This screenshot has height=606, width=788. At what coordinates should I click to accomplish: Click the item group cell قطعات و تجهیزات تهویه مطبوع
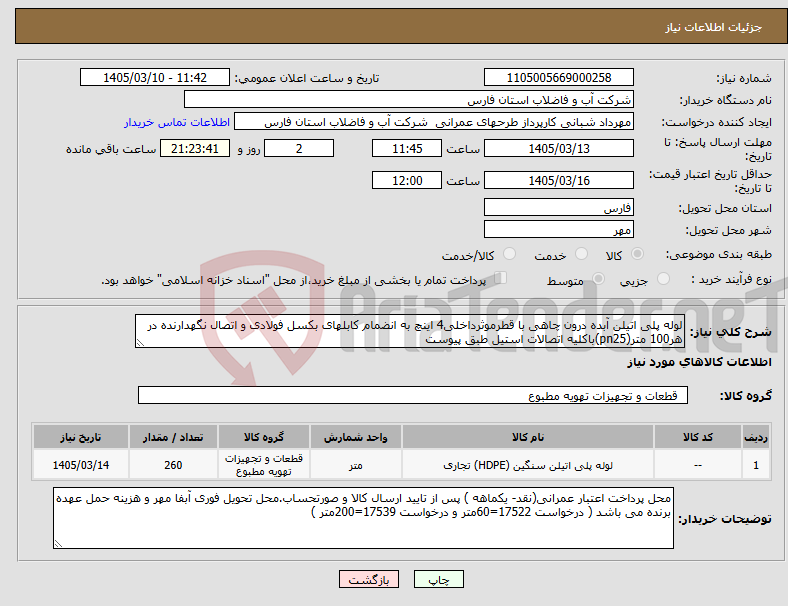pyautogui.click(x=263, y=465)
